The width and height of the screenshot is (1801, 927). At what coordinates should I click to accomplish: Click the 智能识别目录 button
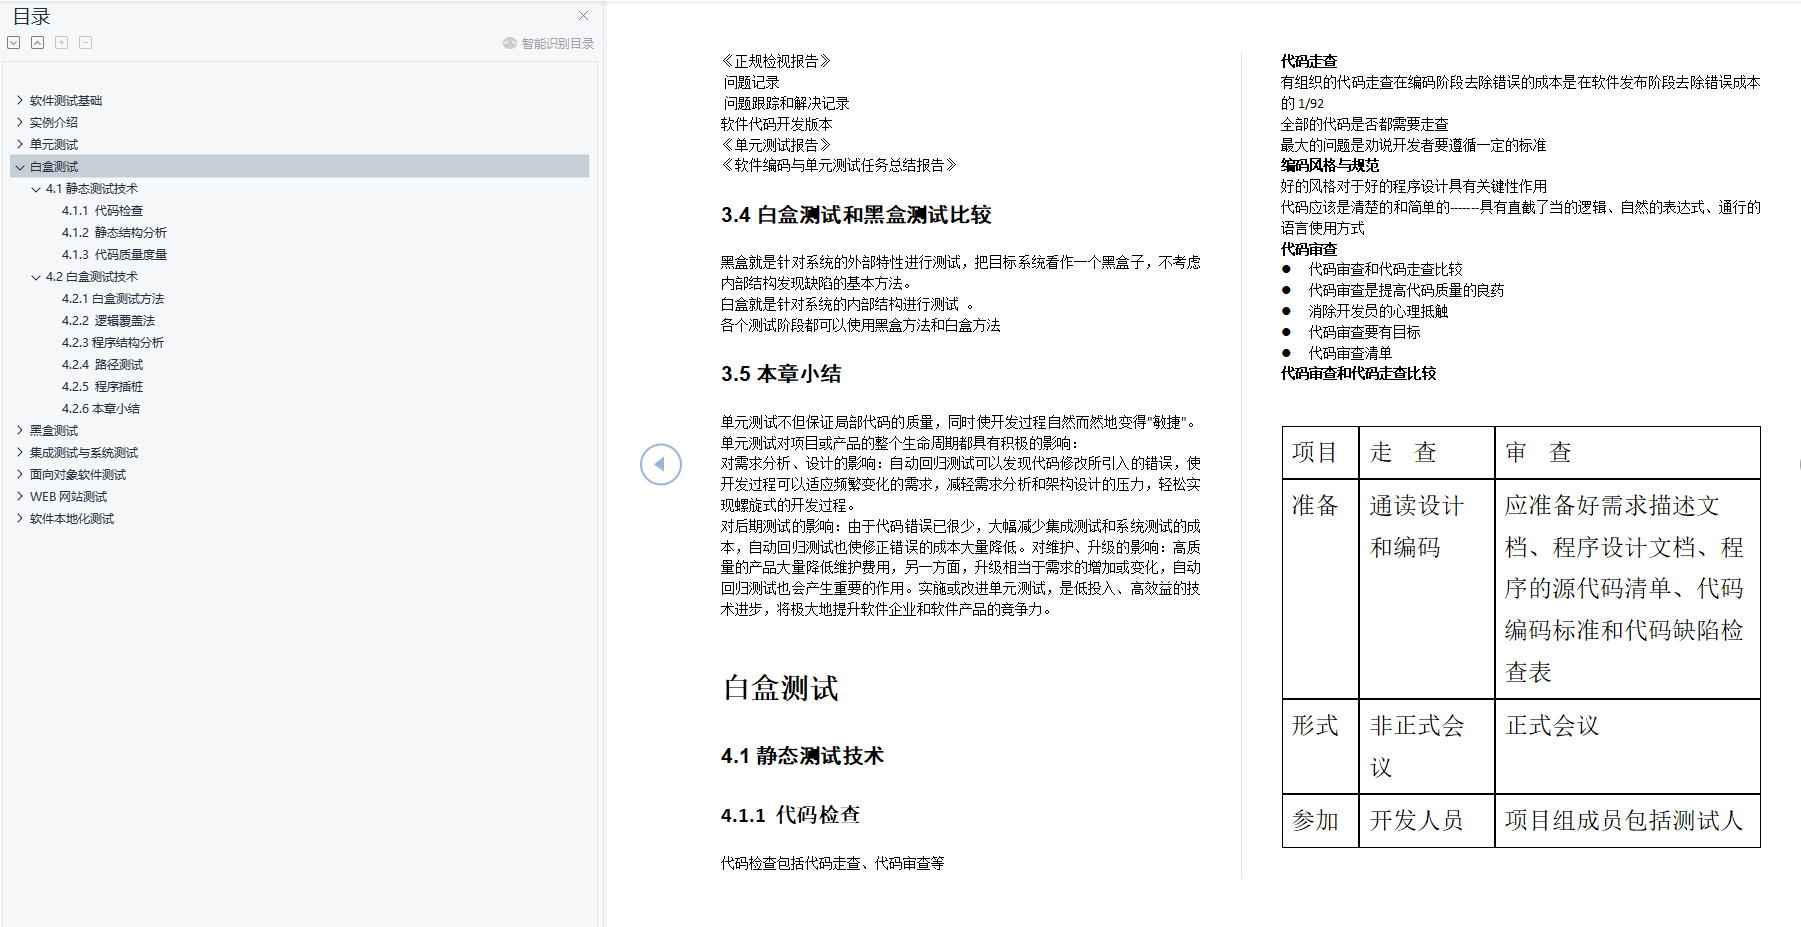[548, 42]
